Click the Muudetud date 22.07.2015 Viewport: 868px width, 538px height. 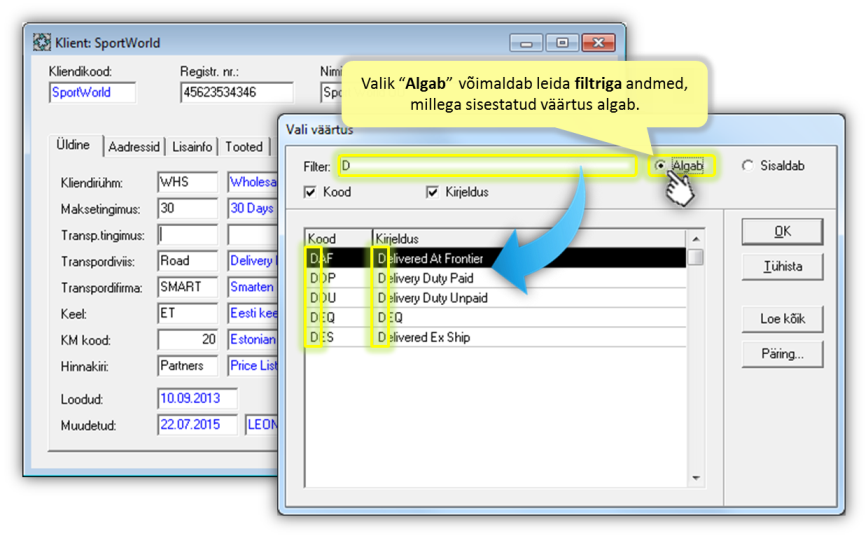coord(197,425)
